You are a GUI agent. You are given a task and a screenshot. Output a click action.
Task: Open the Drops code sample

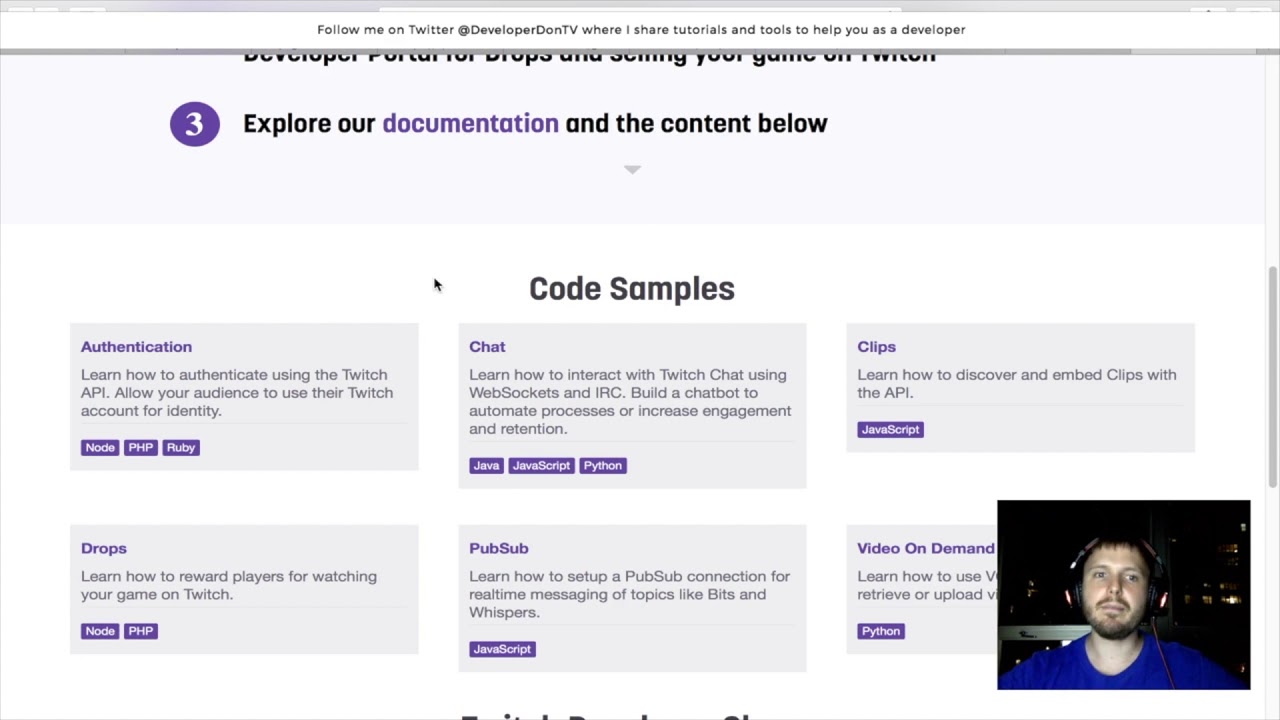(104, 549)
